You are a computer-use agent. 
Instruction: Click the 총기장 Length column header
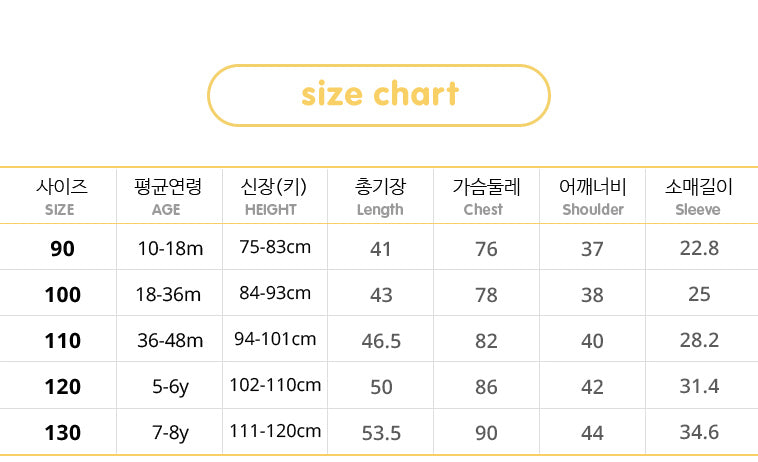click(x=380, y=196)
